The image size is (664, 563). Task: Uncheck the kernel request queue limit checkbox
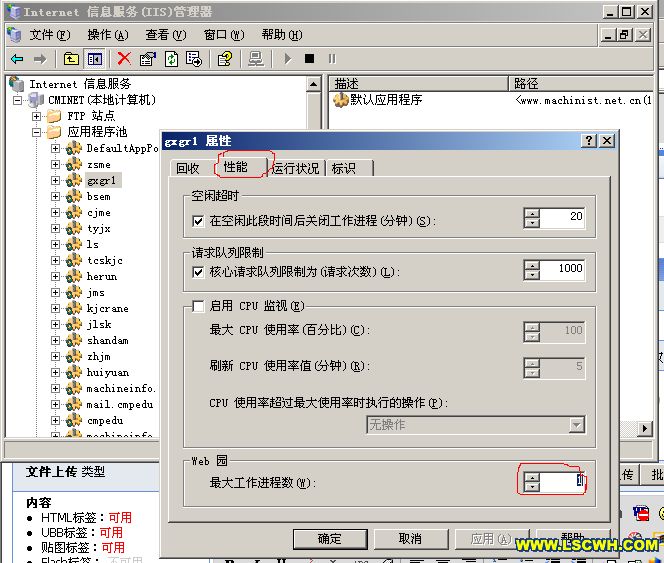pyautogui.click(x=198, y=272)
